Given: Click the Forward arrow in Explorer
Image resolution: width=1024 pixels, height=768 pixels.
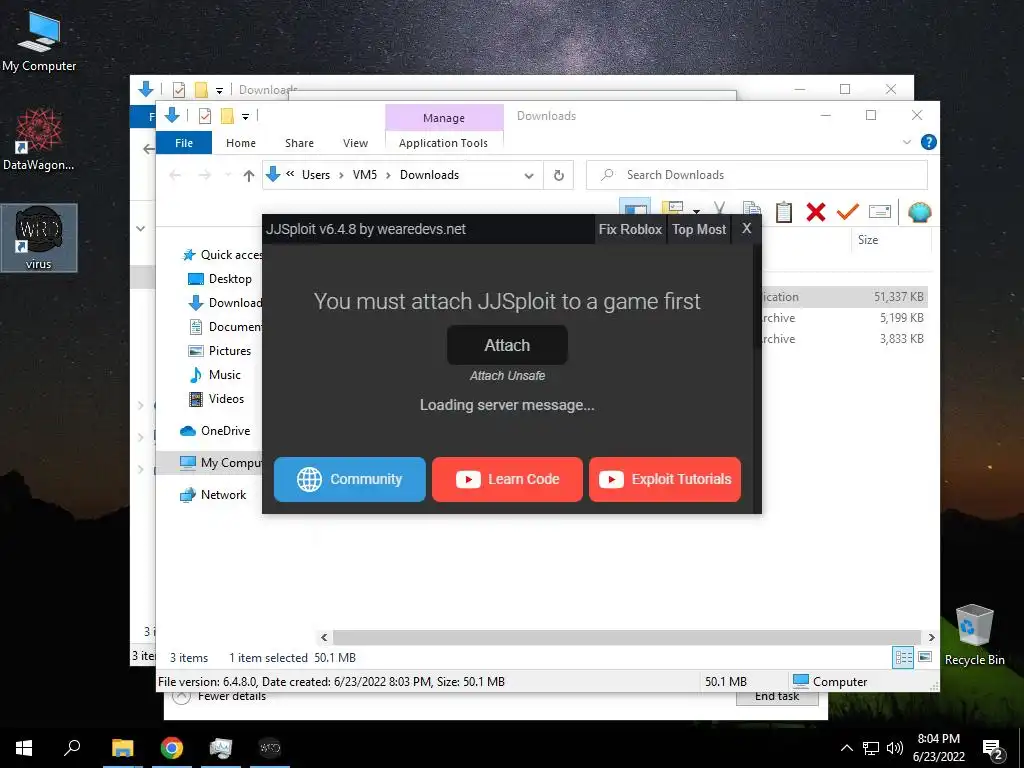Looking at the screenshot, I should point(204,175).
